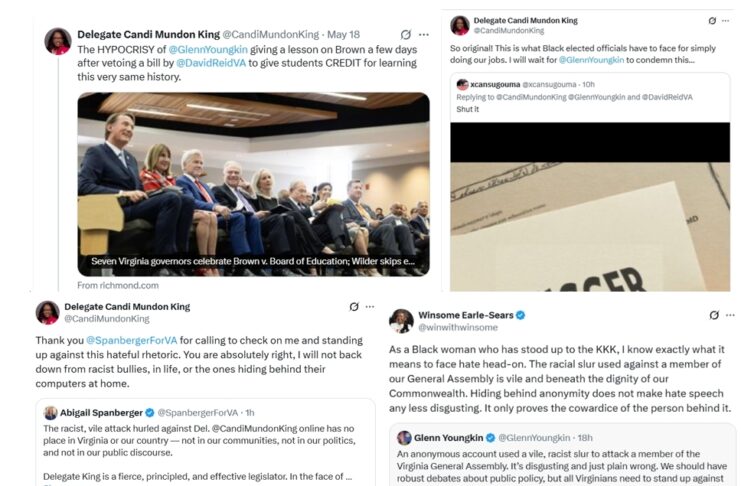Click the Grok icon on Winsome Earle-Sears' tweet
The image size is (741, 486).
click(x=714, y=315)
